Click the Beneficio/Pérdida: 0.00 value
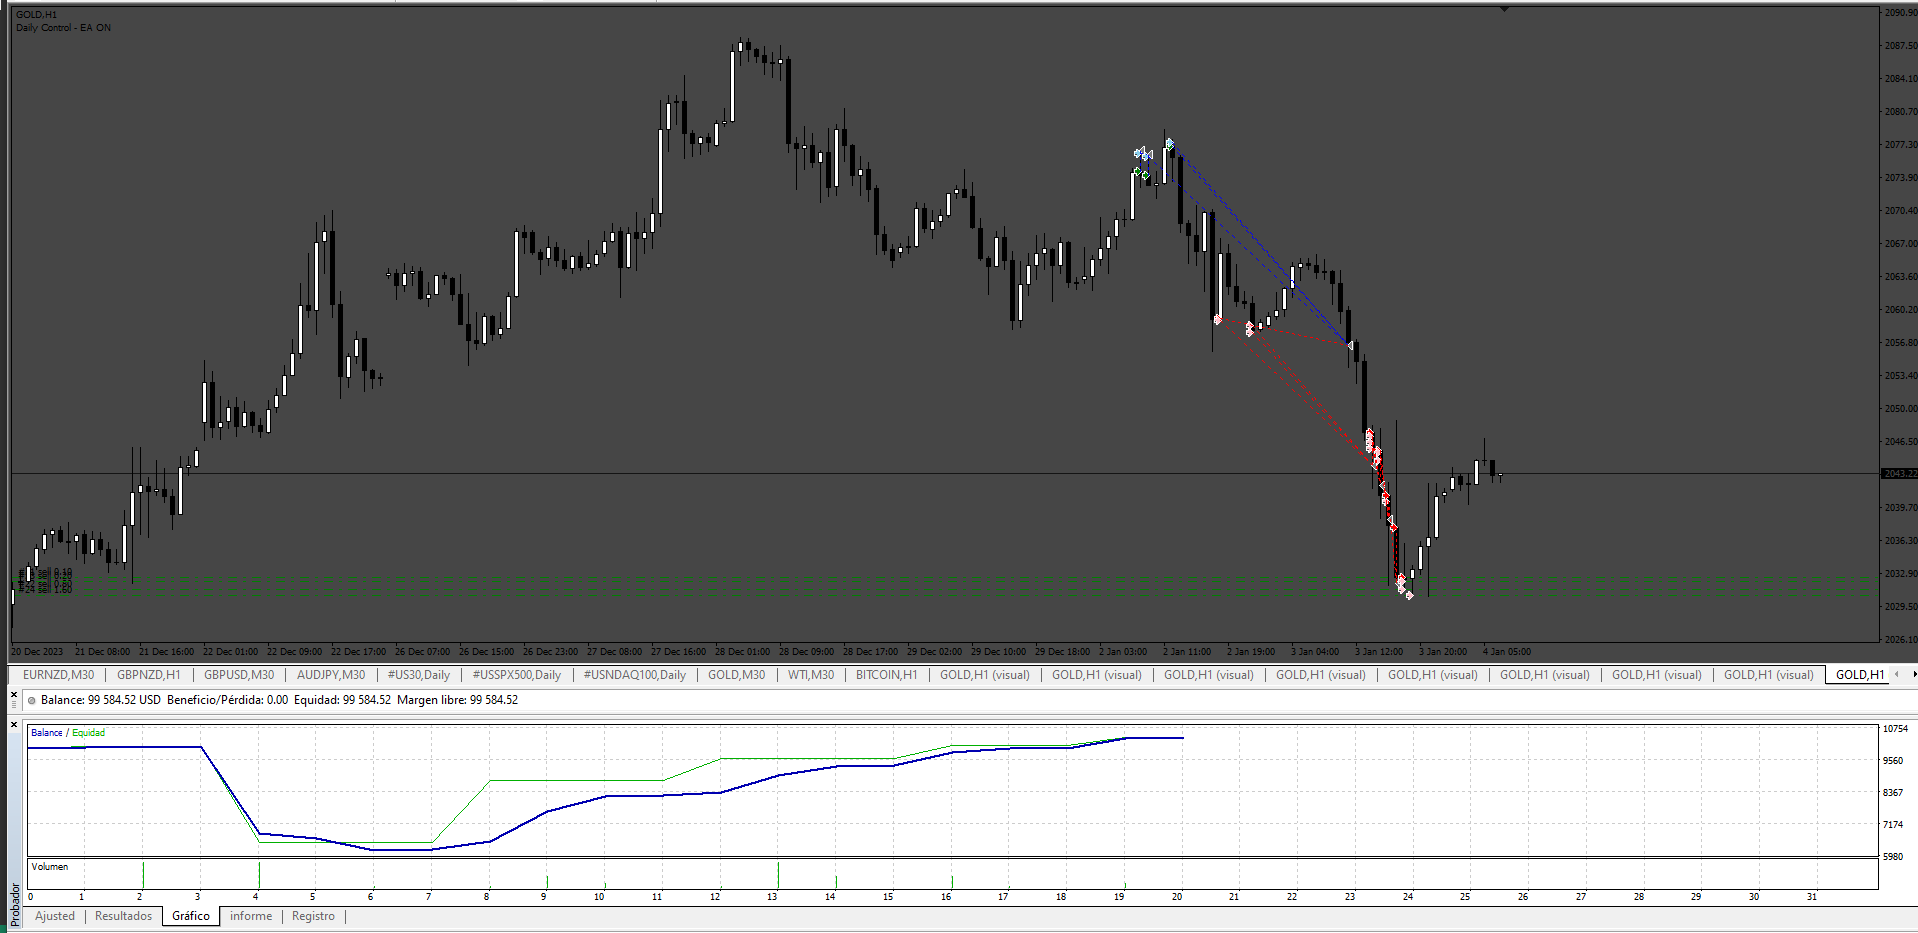The width and height of the screenshot is (1918, 933). click(x=228, y=700)
